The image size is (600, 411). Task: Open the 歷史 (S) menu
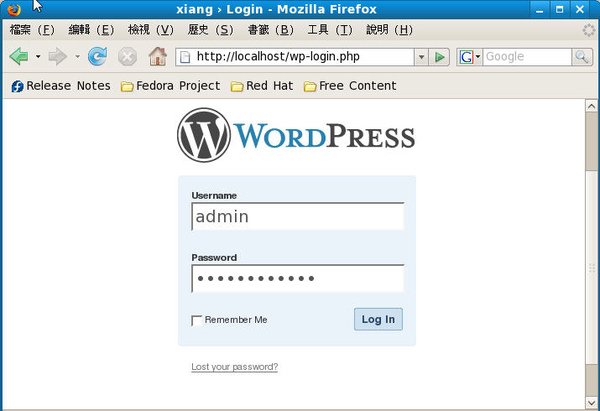210,30
